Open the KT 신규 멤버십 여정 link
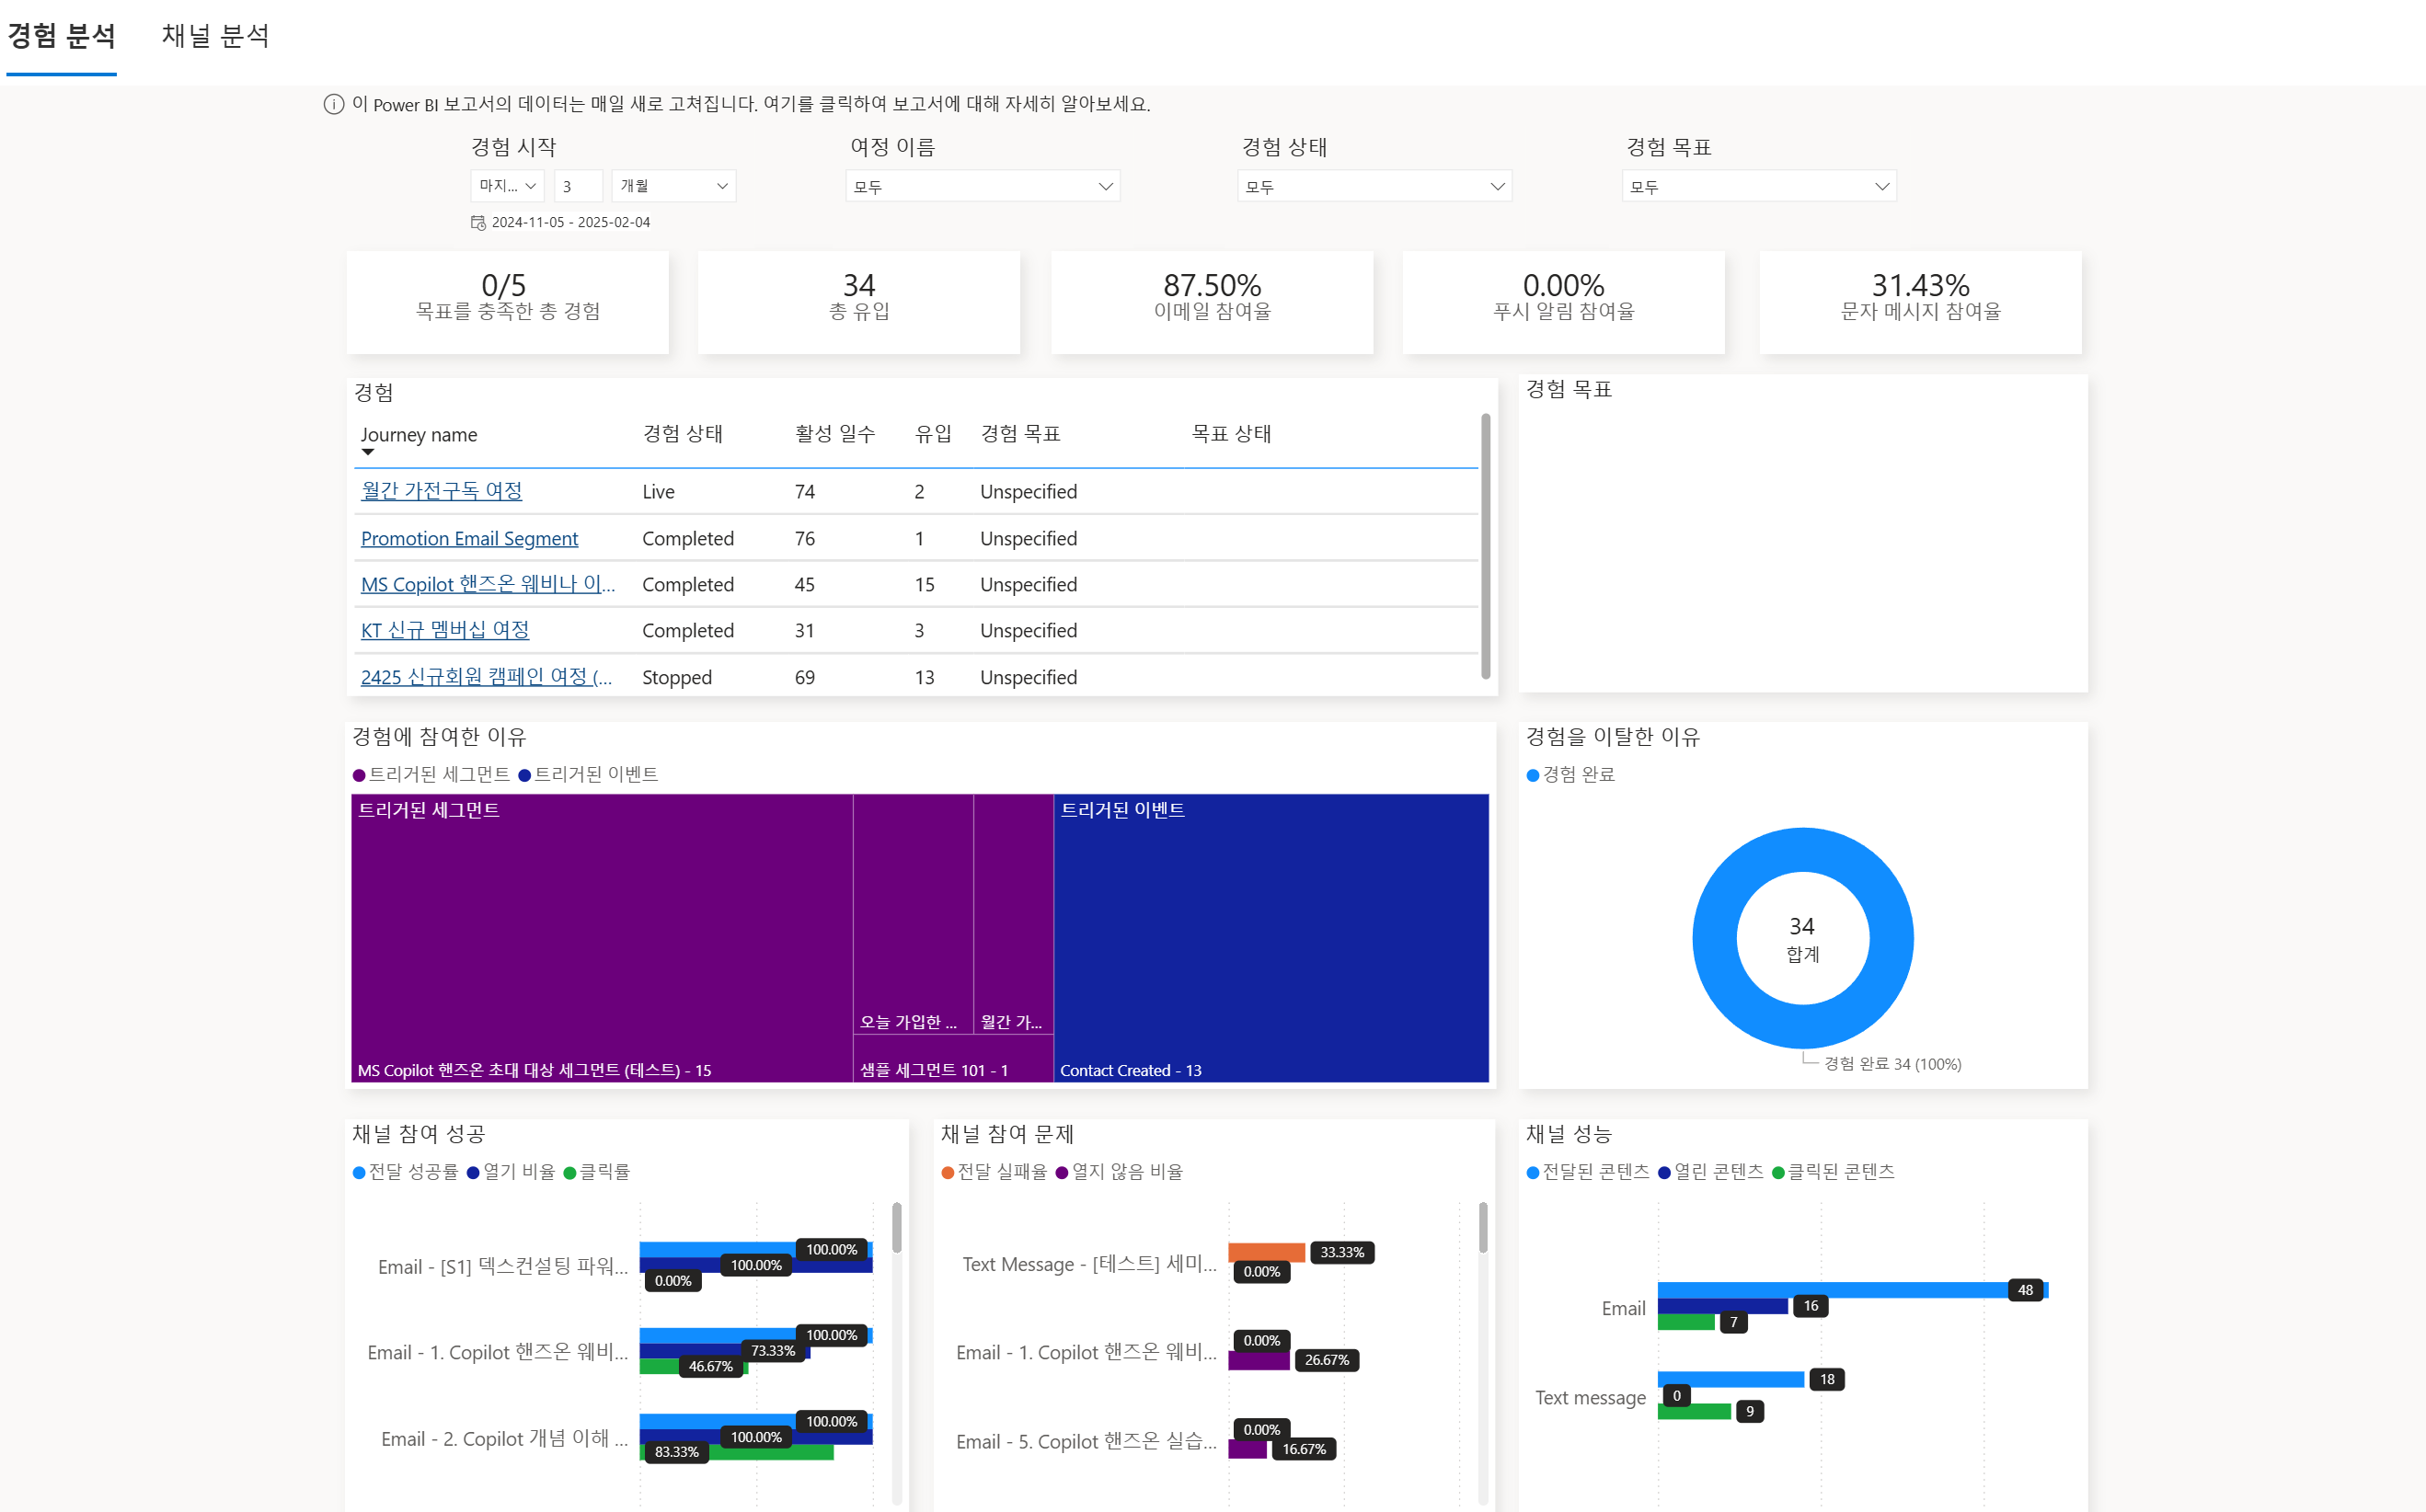Viewport: 2426px width, 1512px height. click(445, 630)
